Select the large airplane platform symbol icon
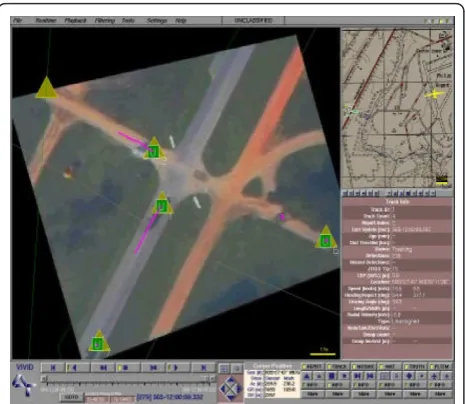 click(x=434, y=376)
